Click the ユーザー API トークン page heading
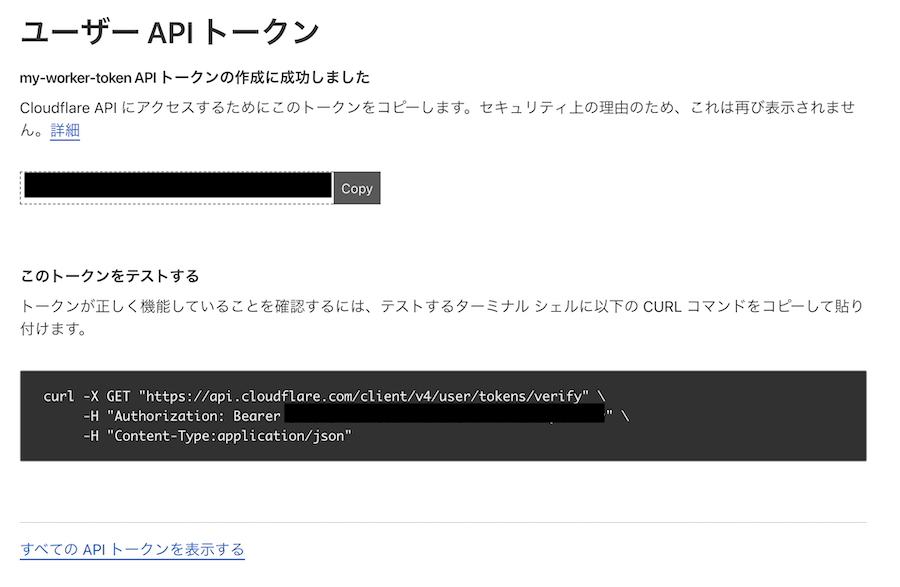Viewport: 900px width, 587px height. (170, 31)
